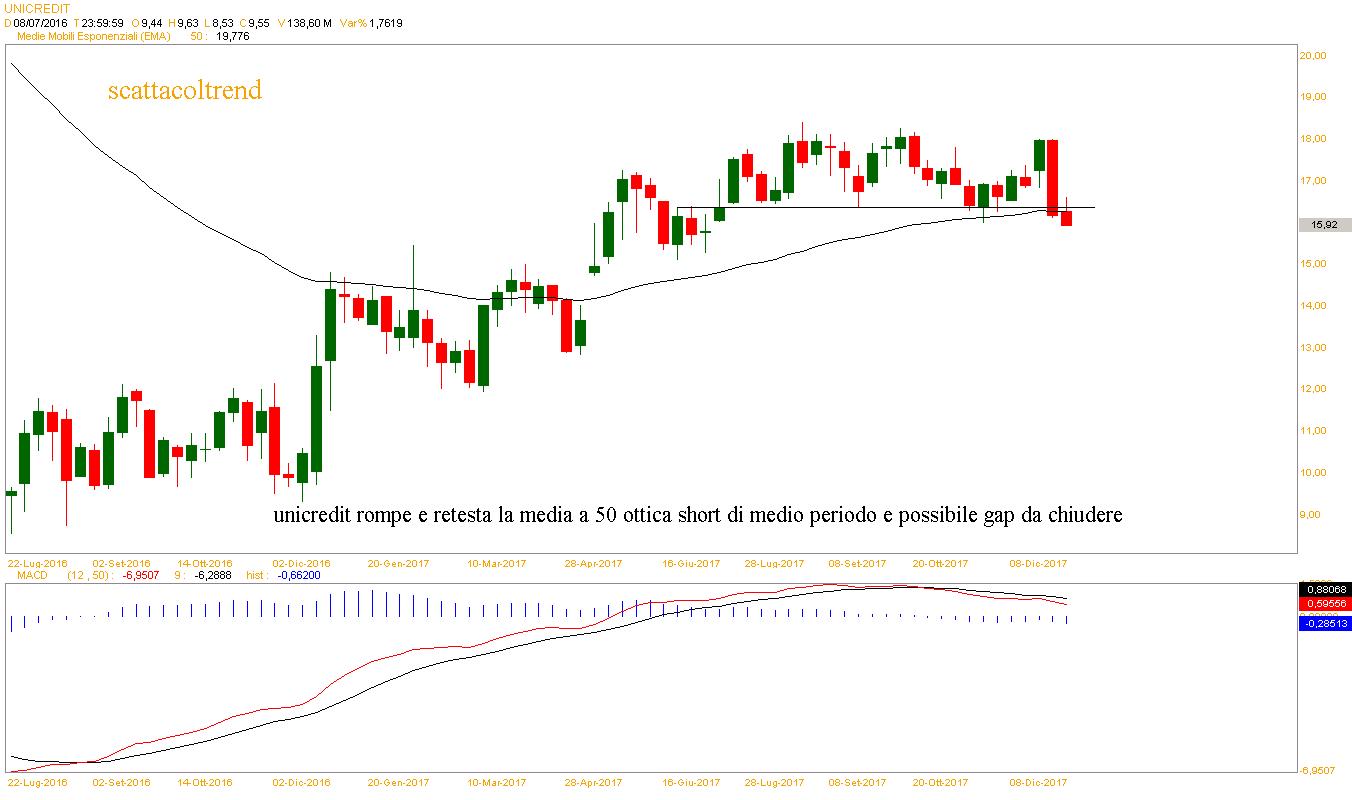Click the 10,00 price axis label
Image resolution: width=1352 pixels, height=800 pixels.
point(1312,473)
